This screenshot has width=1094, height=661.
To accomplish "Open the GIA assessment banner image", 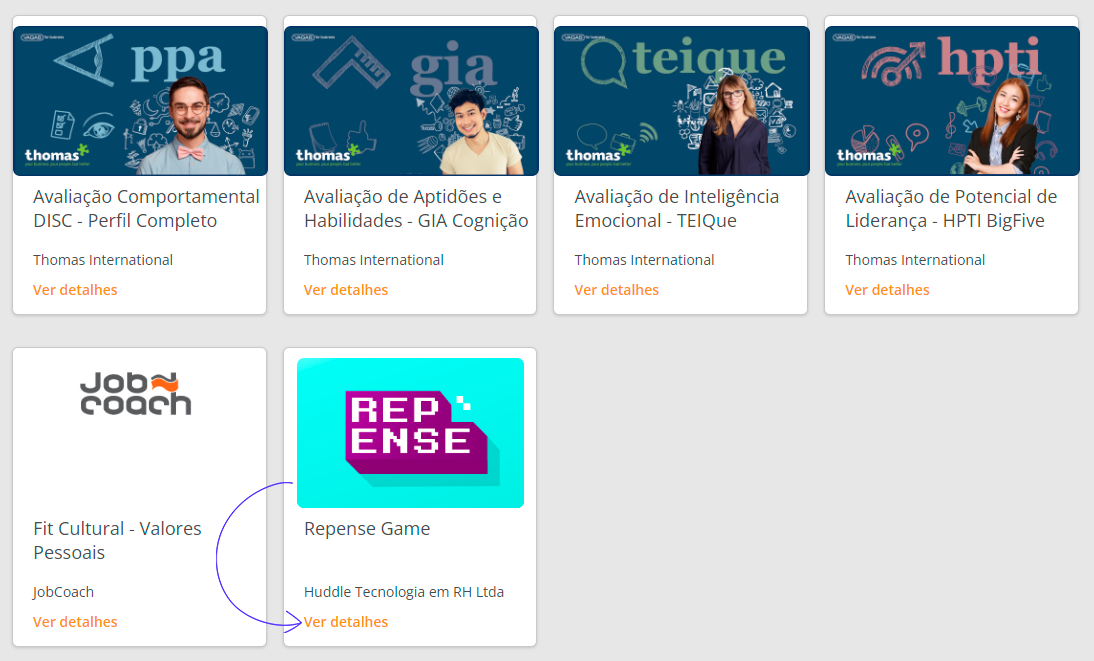I will [x=411, y=101].
